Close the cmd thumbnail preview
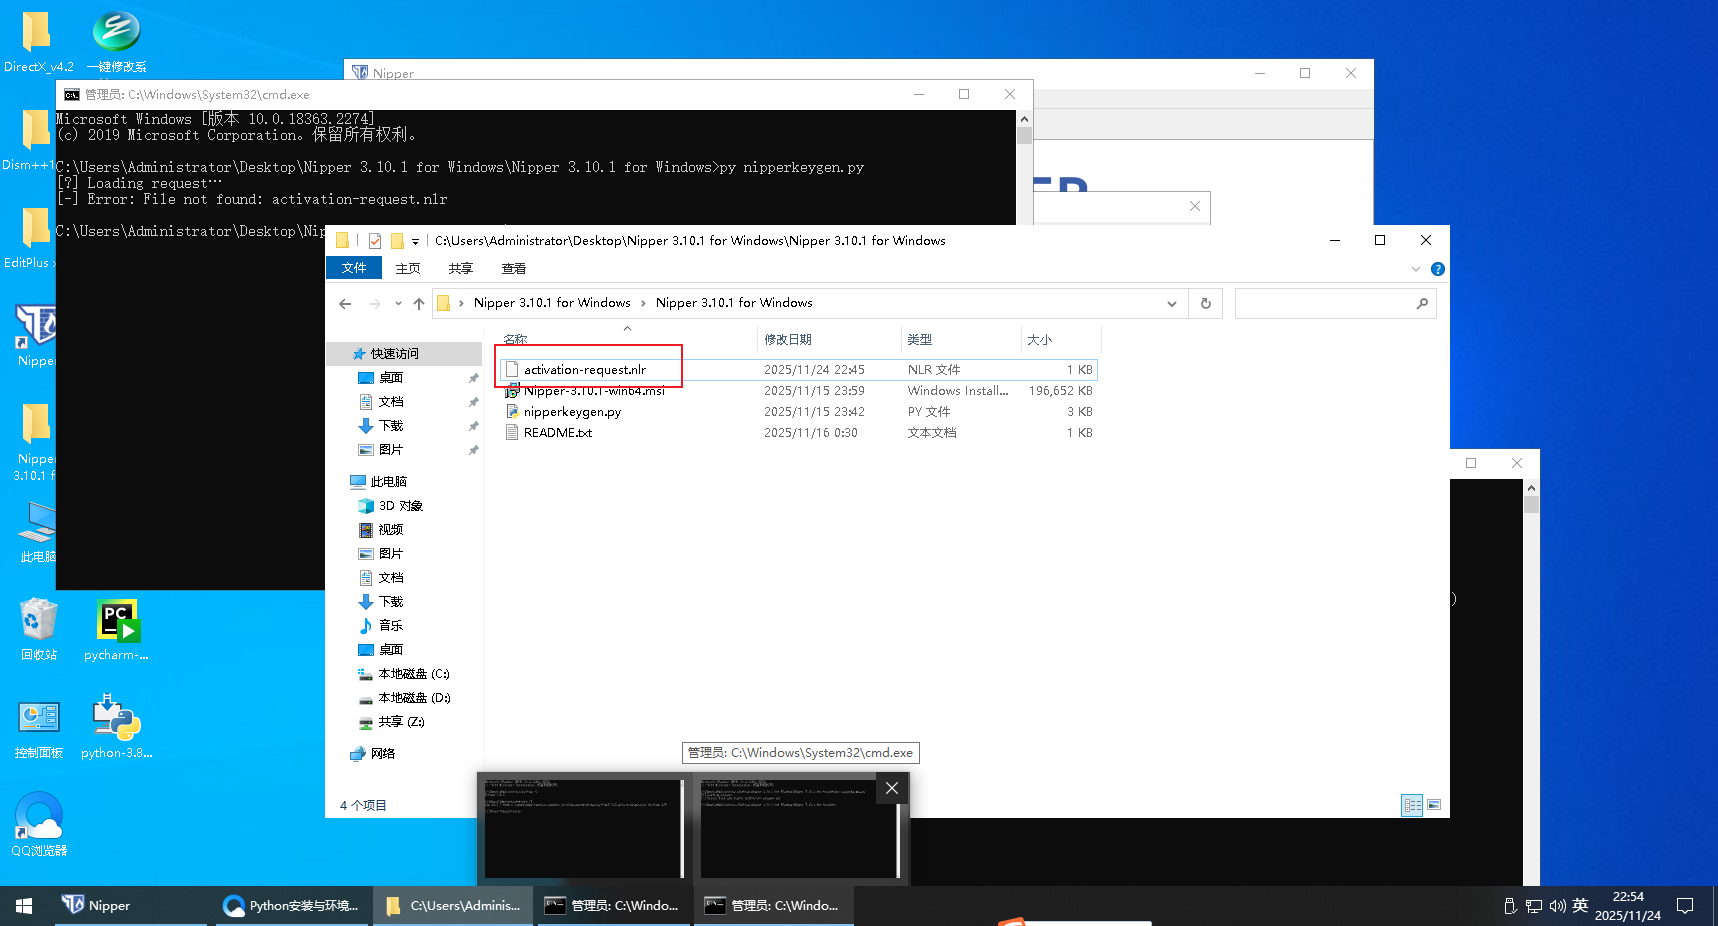Image resolution: width=1718 pixels, height=926 pixels. point(891,788)
